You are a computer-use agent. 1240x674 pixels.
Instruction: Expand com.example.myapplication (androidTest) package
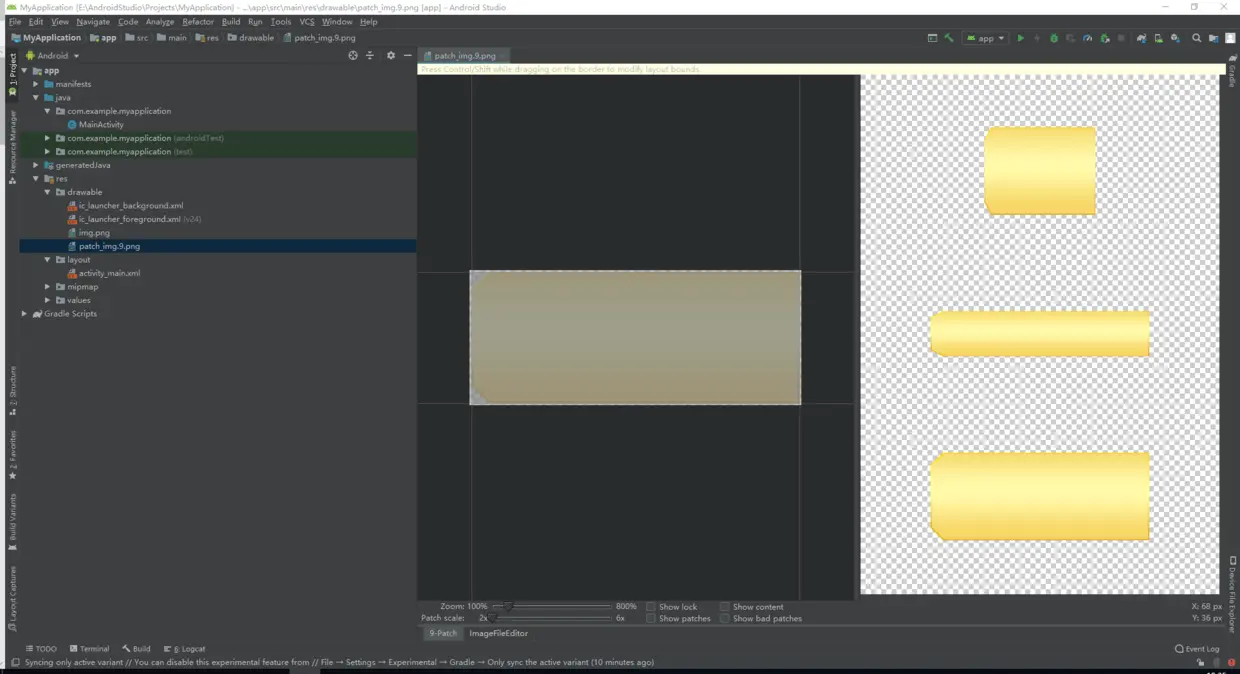point(47,138)
